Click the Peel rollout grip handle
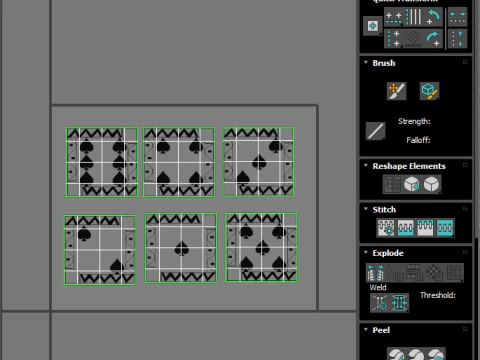This screenshot has height=360, width=480. [465, 330]
